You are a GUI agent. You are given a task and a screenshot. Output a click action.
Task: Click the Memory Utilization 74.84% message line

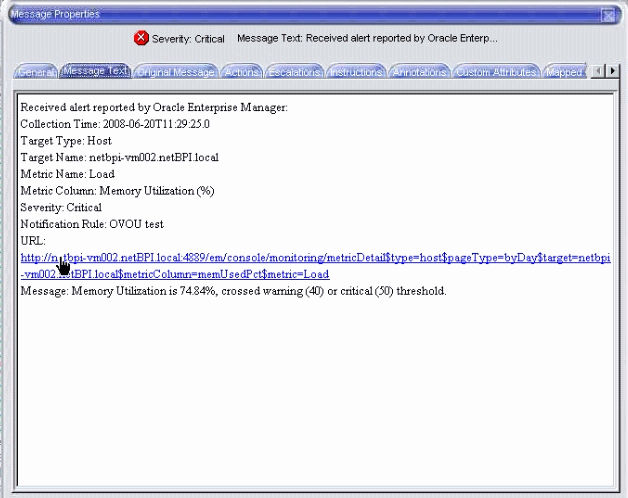tap(233, 291)
